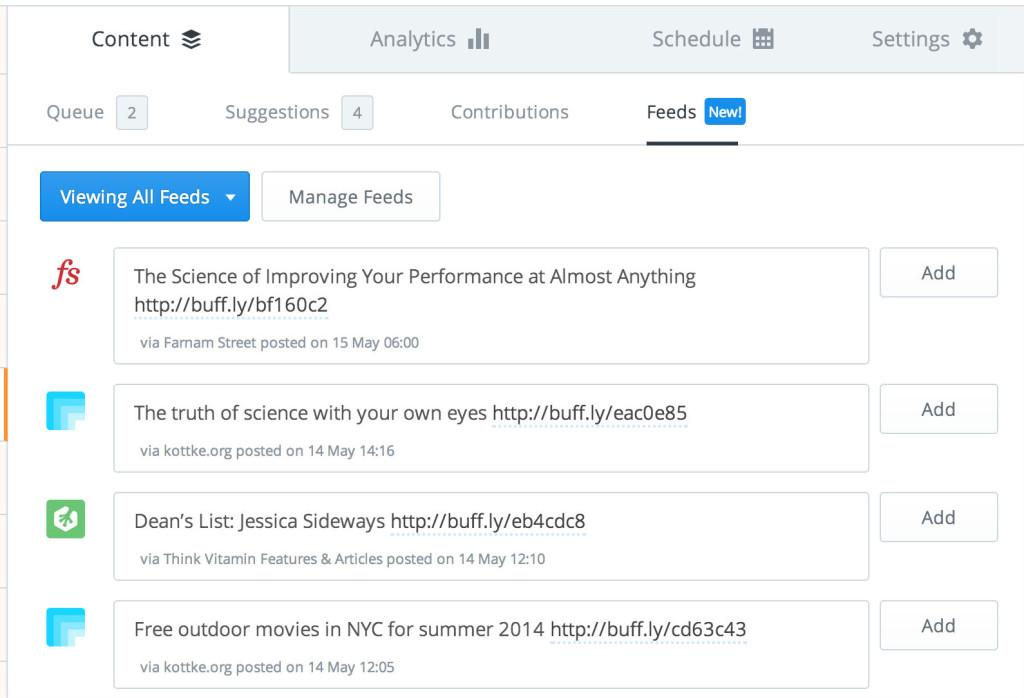Add the Dean's List Jessica Sideways post
Screen dimensions: 1024x698
938,517
